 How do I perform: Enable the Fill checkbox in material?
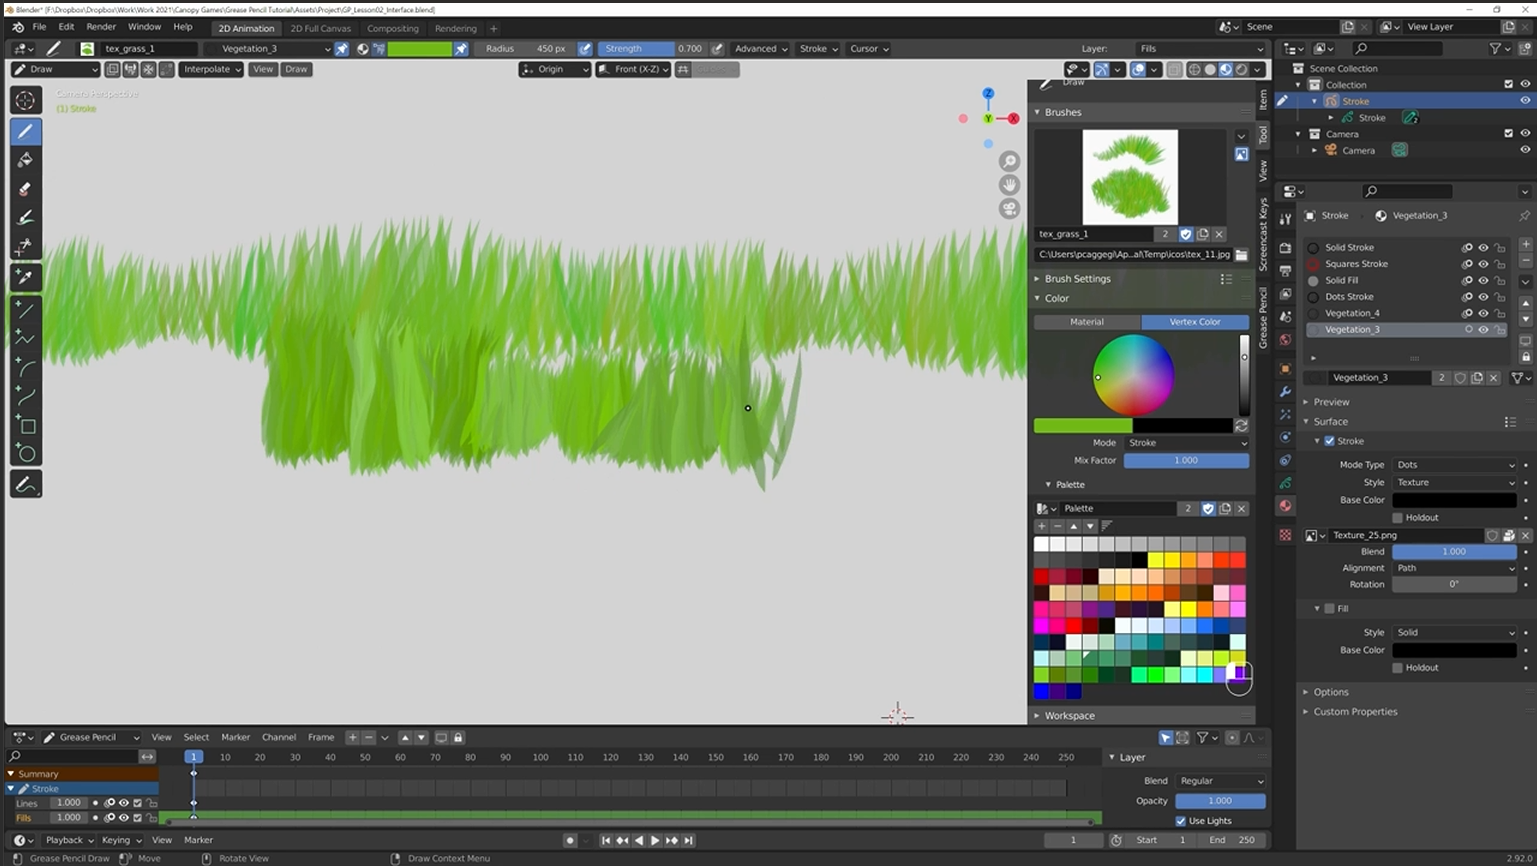pos(1329,608)
